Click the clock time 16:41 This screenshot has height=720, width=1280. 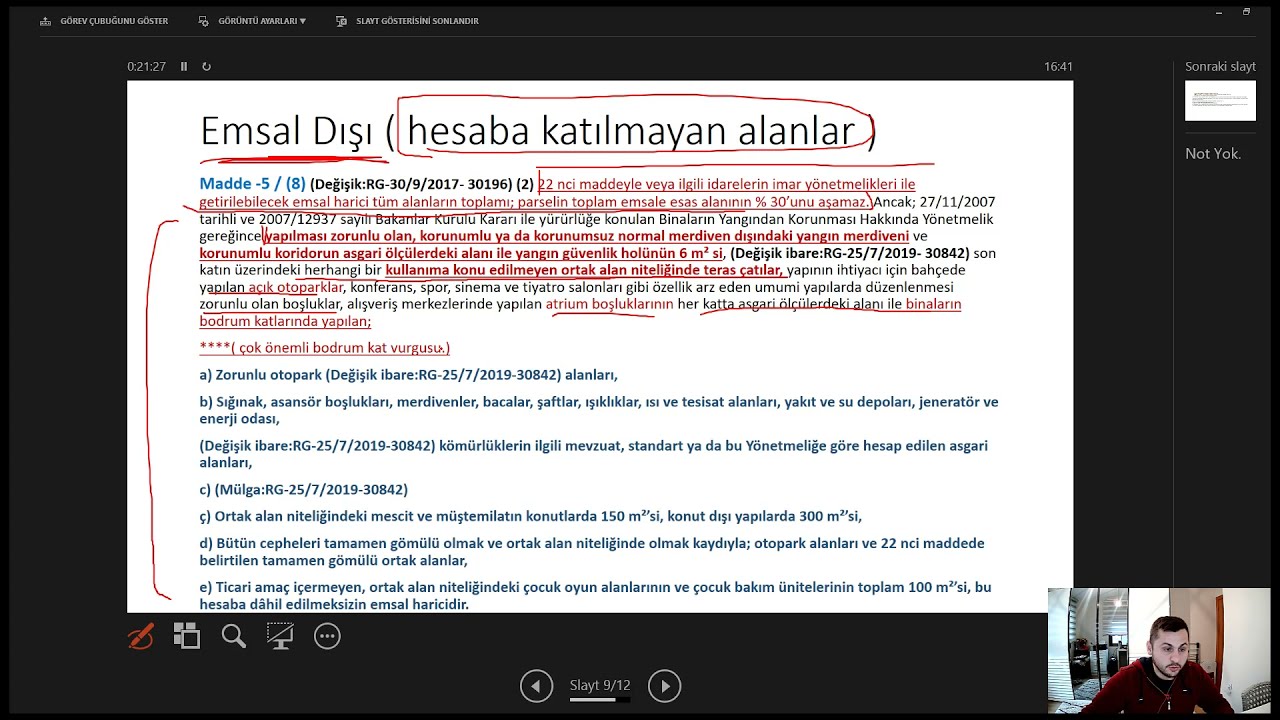coord(1058,67)
